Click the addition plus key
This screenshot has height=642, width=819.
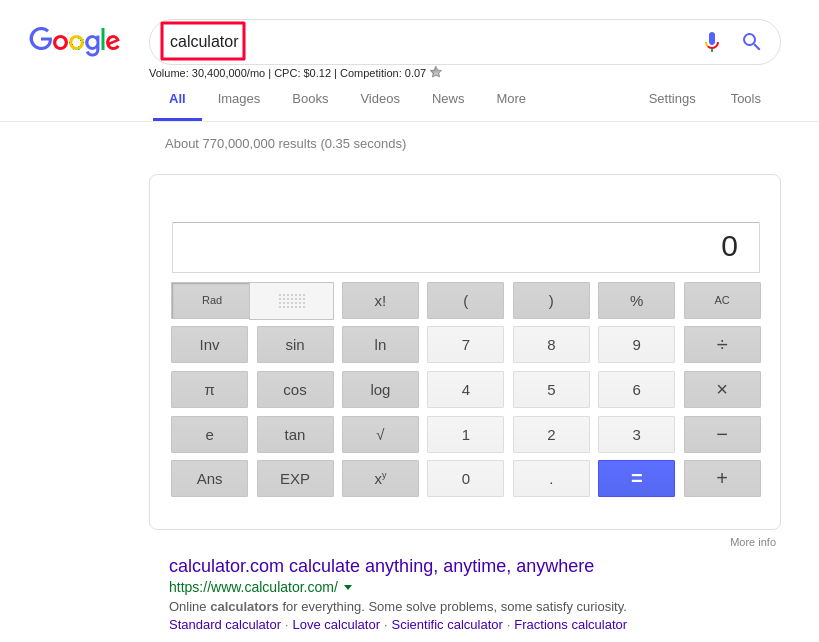pyautogui.click(x=722, y=478)
